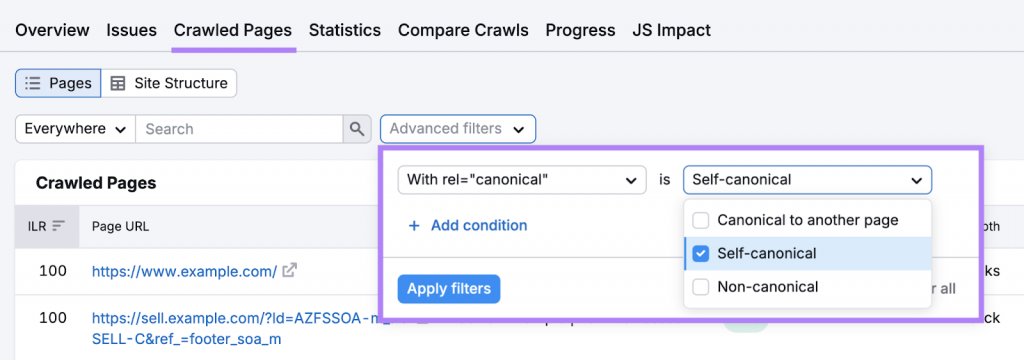
Task: Open the Everywhere scope dropdown
Action: 75,129
